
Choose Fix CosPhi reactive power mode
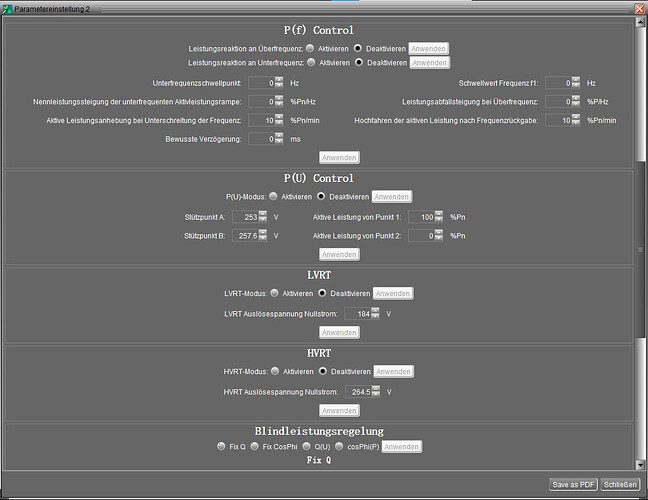coord(255,446)
